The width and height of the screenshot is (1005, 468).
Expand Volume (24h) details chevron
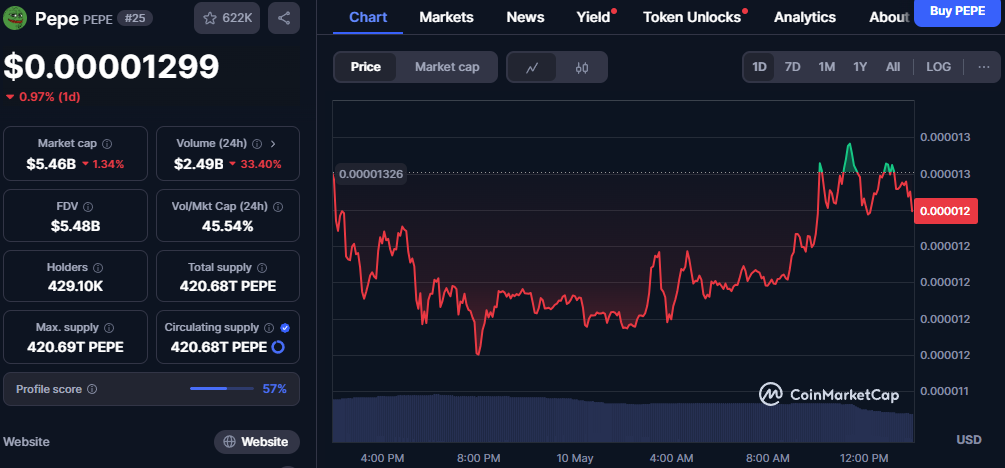coord(274,144)
